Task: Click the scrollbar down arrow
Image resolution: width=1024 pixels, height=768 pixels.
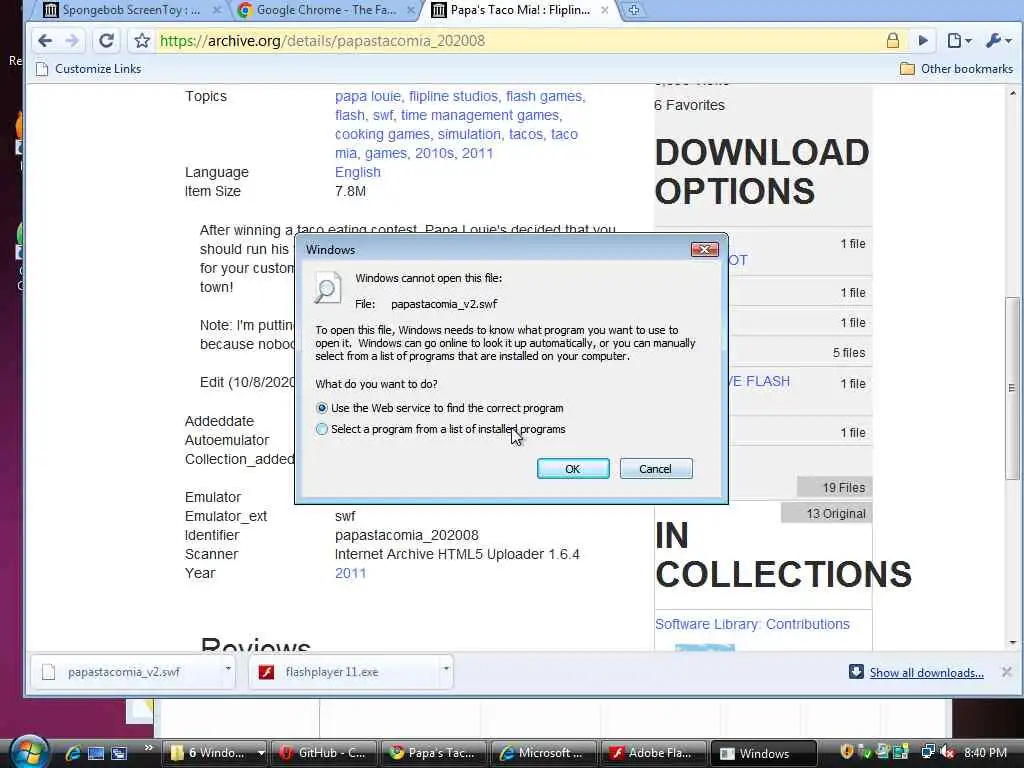Action: pos(1012,643)
